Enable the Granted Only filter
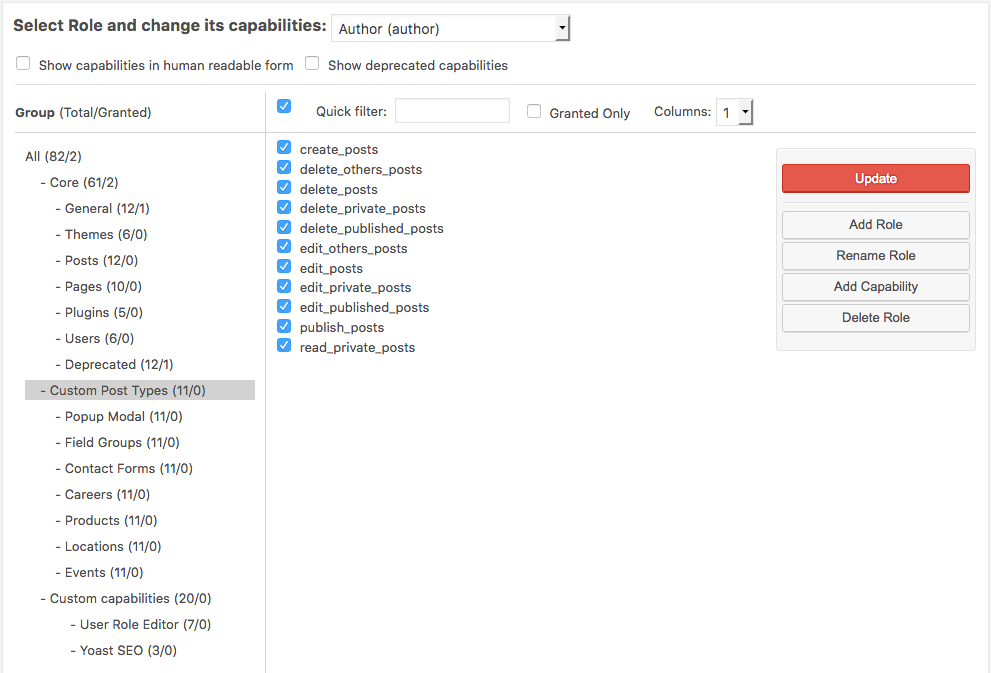The image size is (991, 673). [534, 112]
